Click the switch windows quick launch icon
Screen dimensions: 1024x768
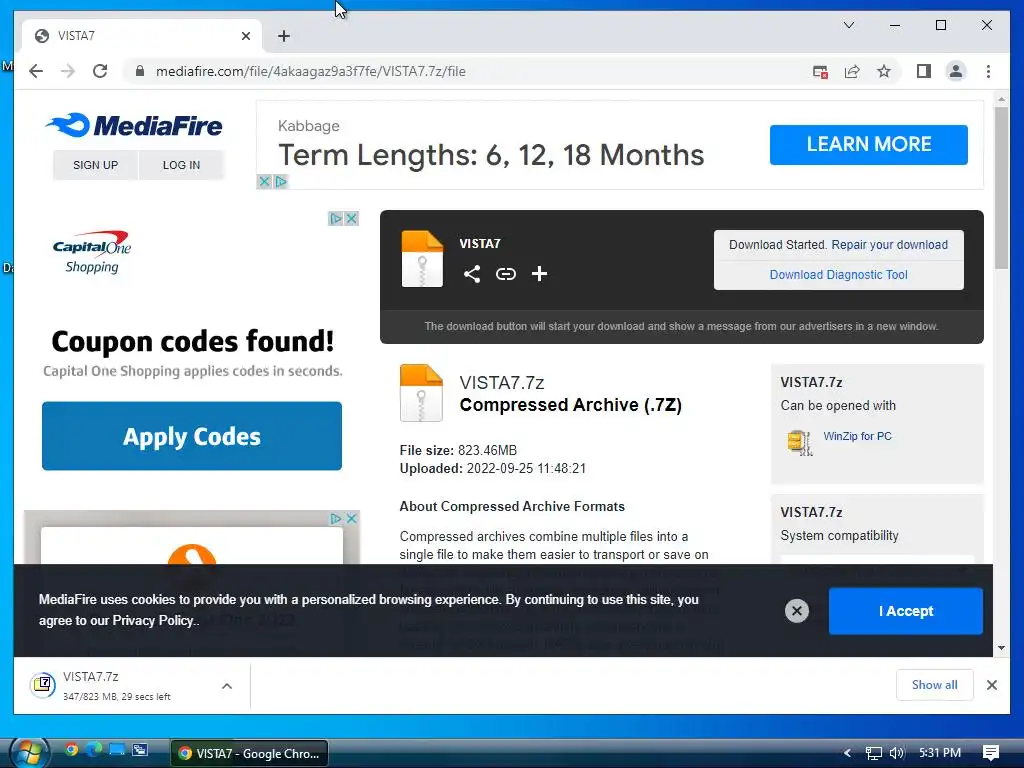pos(140,749)
